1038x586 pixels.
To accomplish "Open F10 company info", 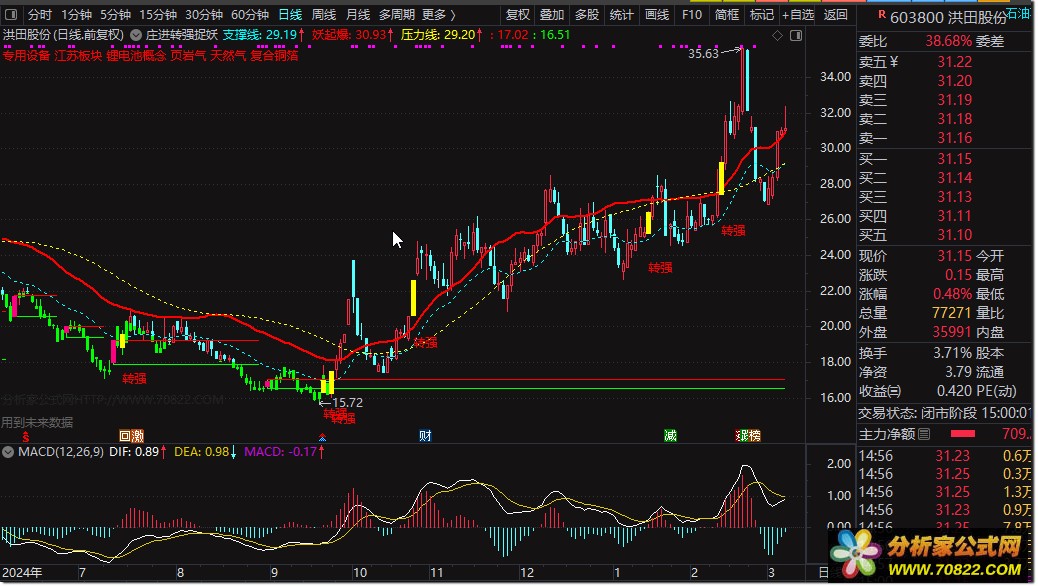I will coord(692,15).
